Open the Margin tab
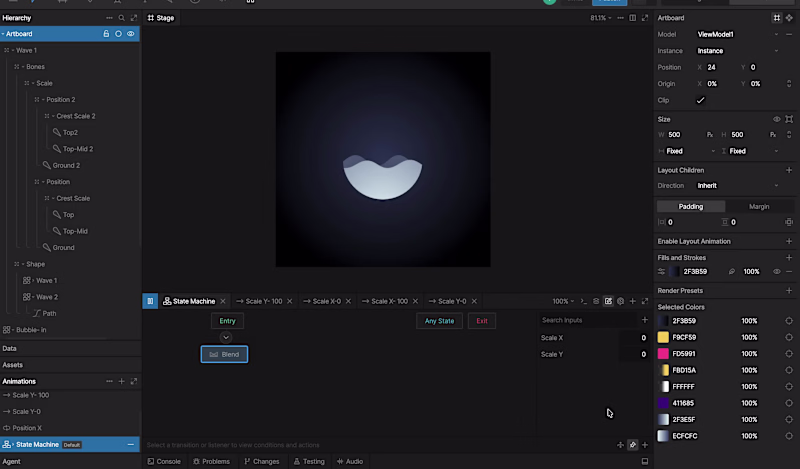This screenshot has height=469, width=800. pyautogui.click(x=759, y=207)
